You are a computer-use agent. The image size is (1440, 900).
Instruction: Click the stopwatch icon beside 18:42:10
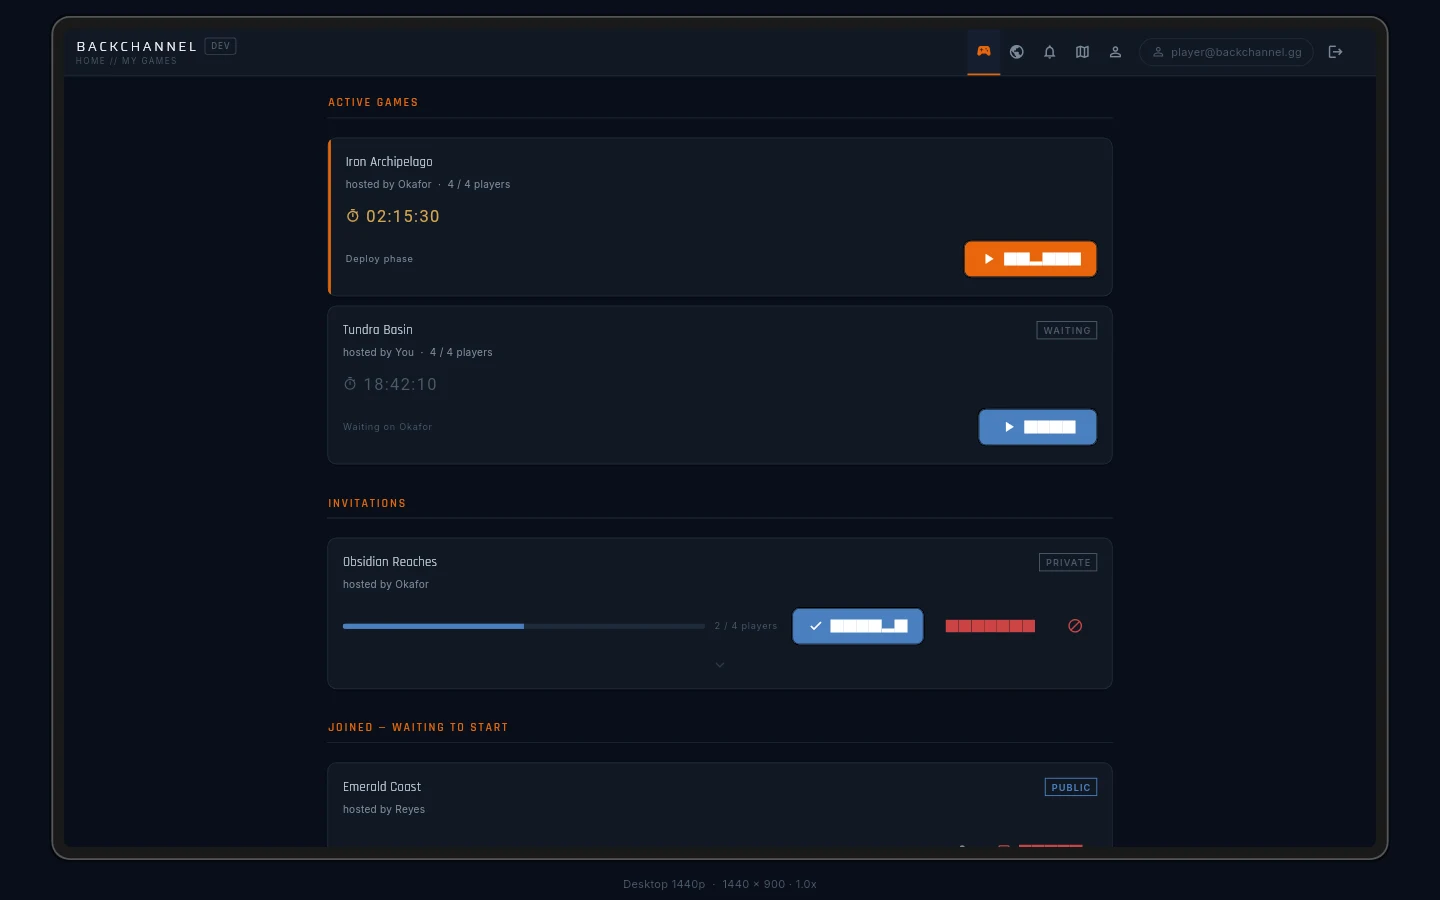[x=350, y=384]
